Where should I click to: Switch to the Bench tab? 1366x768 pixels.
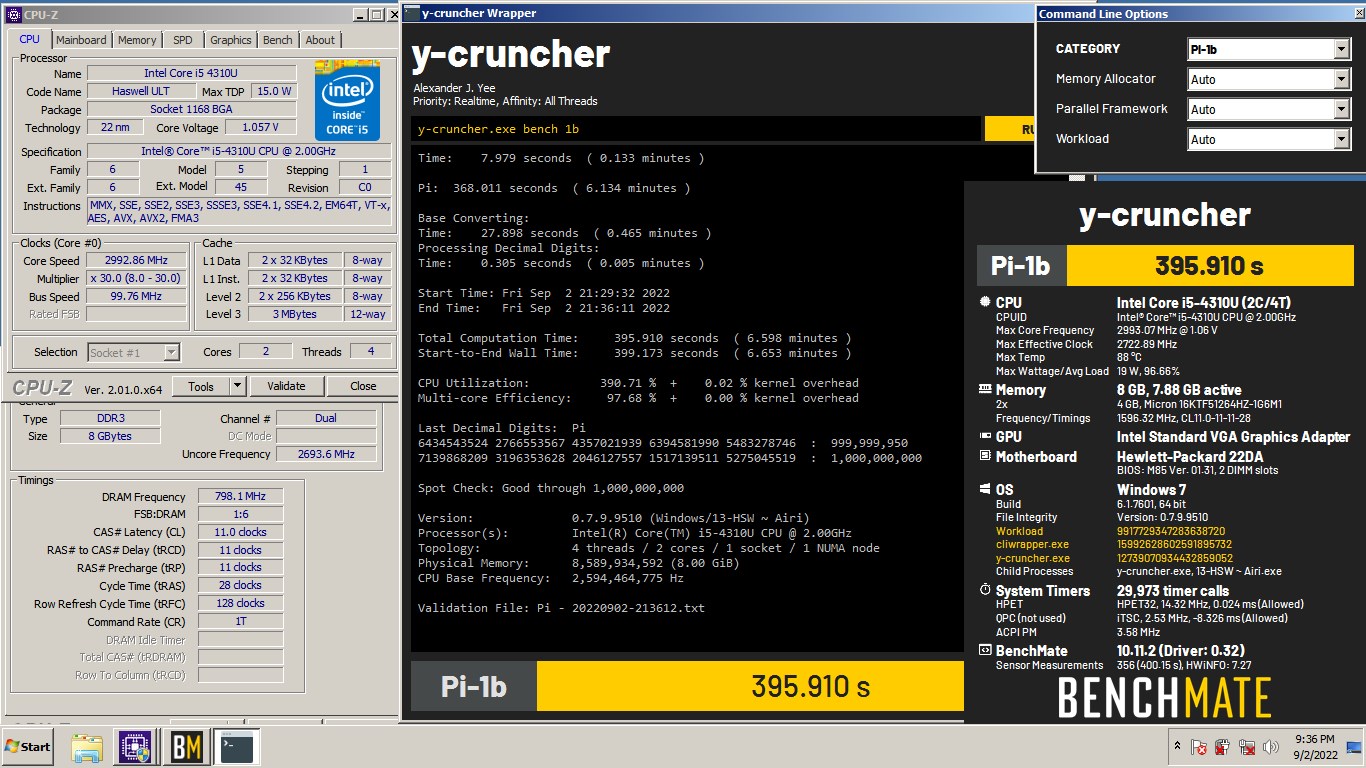pyautogui.click(x=278, y=40)
